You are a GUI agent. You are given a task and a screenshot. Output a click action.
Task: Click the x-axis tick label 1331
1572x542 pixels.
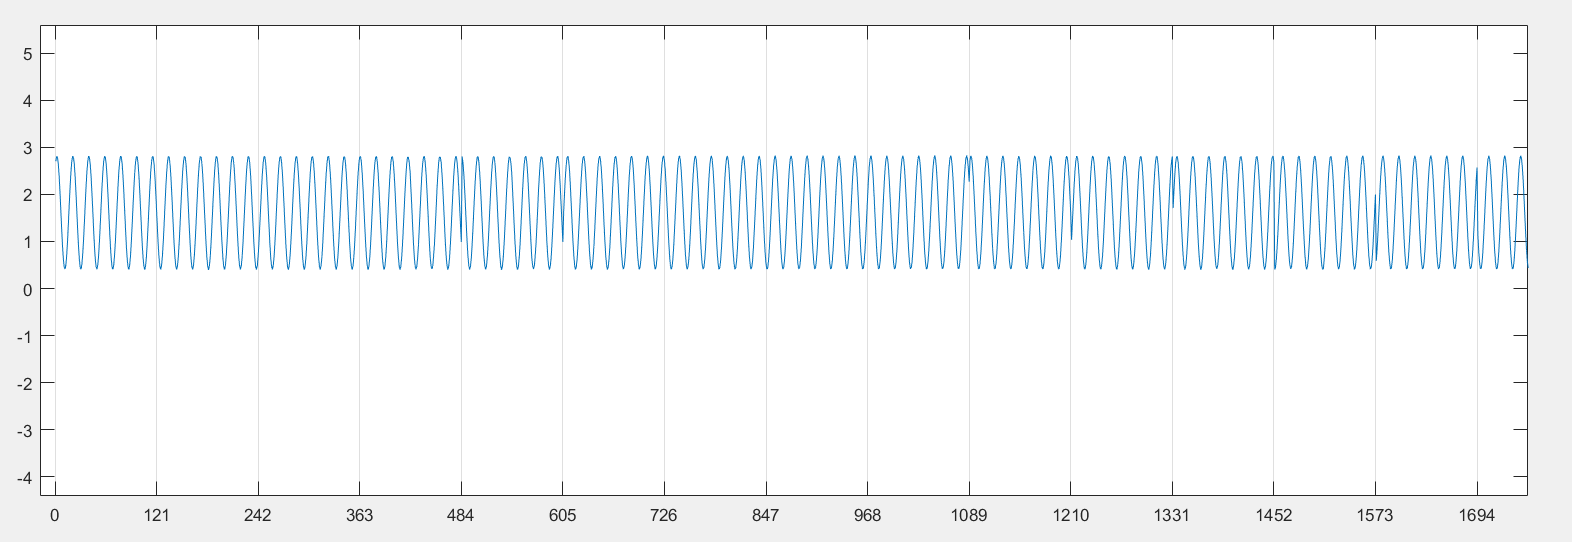click(x=1171, y=516)
